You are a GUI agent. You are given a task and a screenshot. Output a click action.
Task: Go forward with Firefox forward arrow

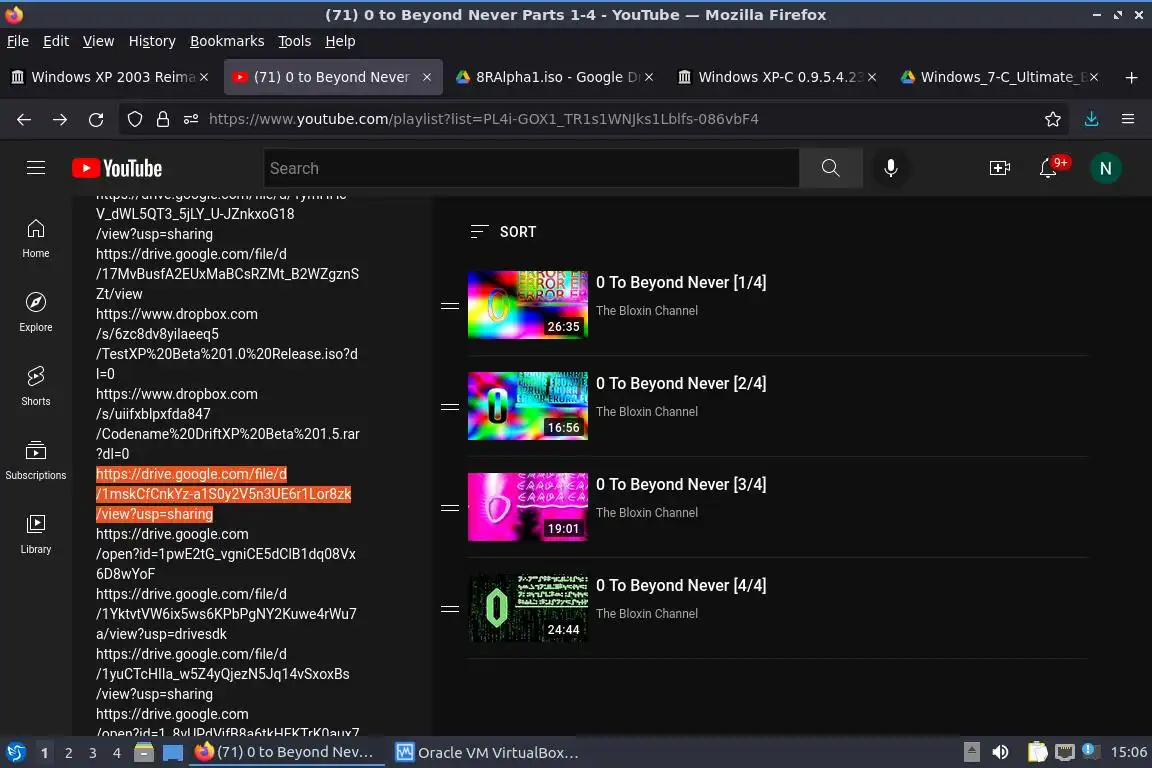[x=60, y=119]
